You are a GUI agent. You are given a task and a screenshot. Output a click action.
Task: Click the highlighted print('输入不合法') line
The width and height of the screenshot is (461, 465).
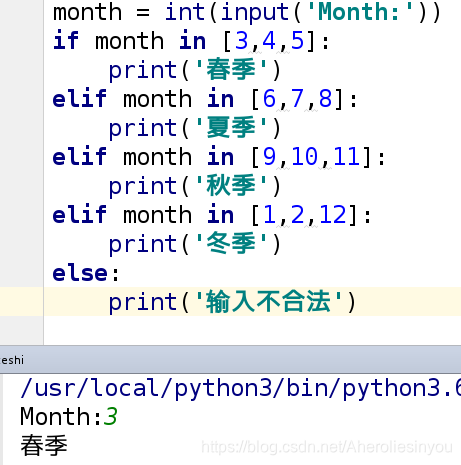(232, 302)
